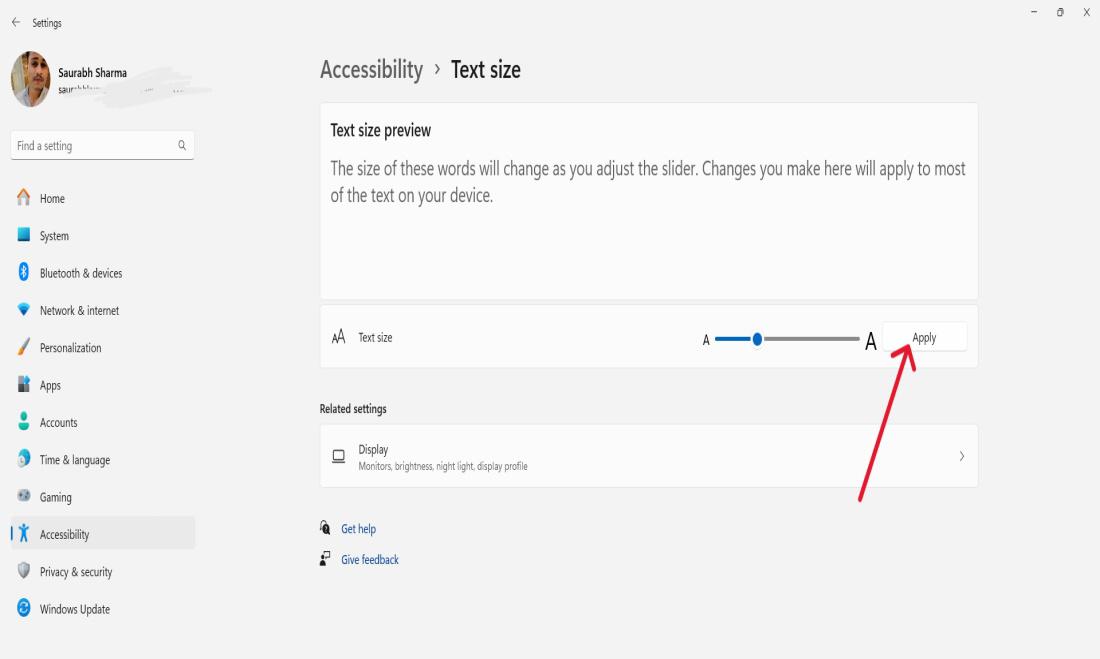Open System settings via its icon
This screenshot has height=659, width=1100.
tap(24, 236)
